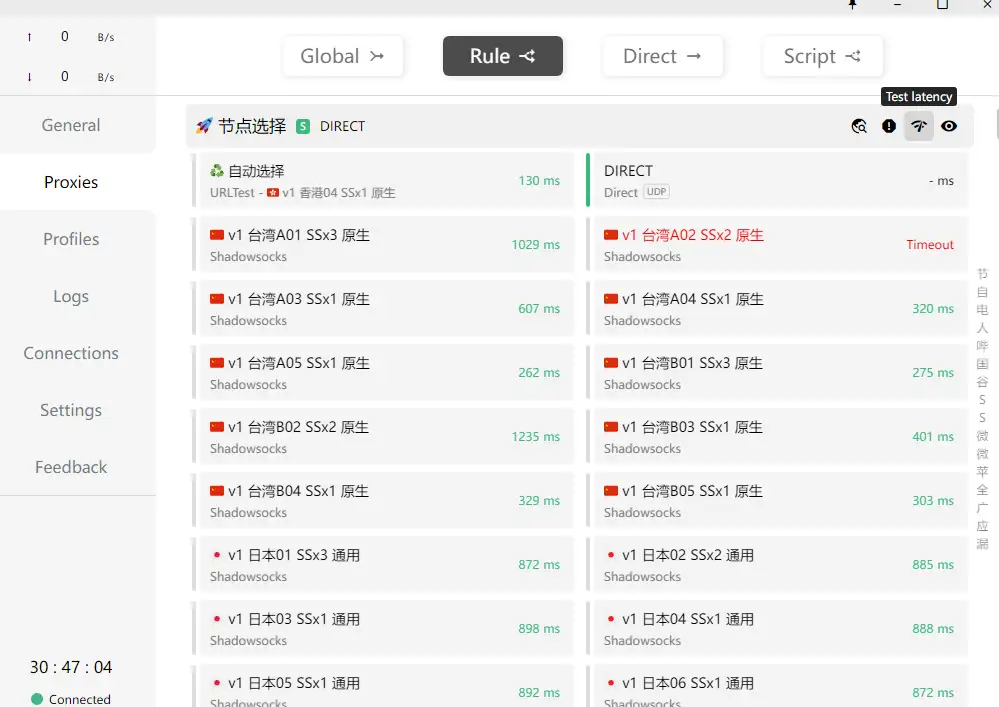Open the Profiles tab in sidebar
The image size is (999, 707).
[x=71, y=239]
